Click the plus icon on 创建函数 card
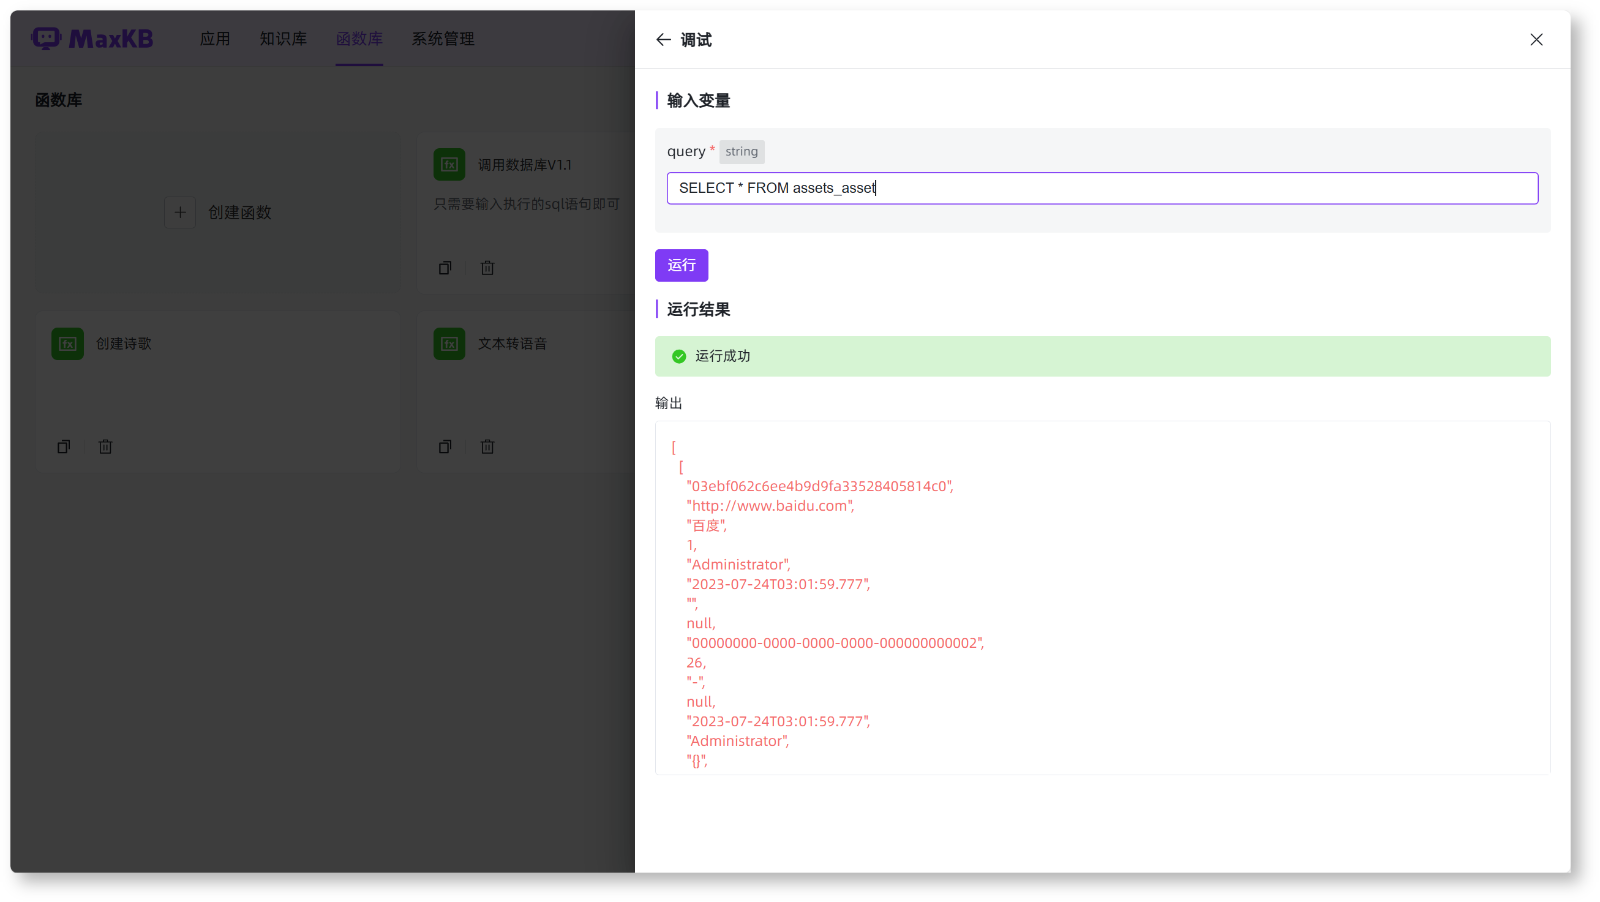The height and width of the screenshot is (902, 1600). click(180, 212)
